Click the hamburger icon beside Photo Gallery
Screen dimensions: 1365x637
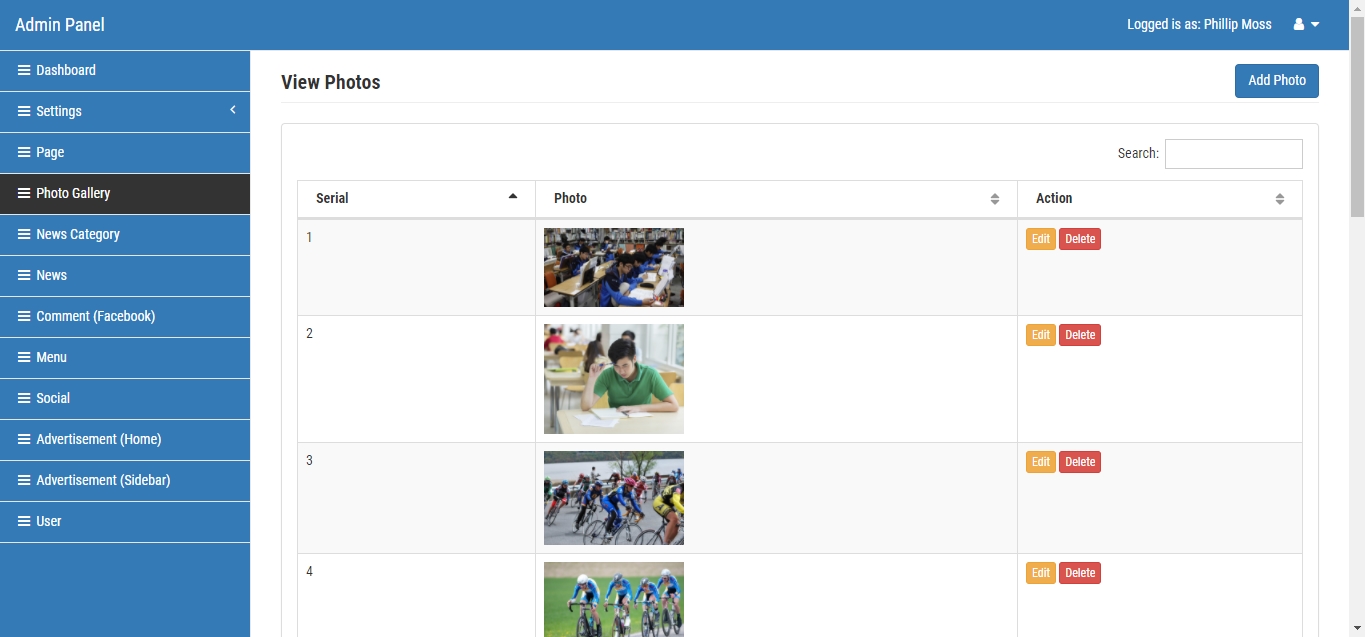(24, 193)
